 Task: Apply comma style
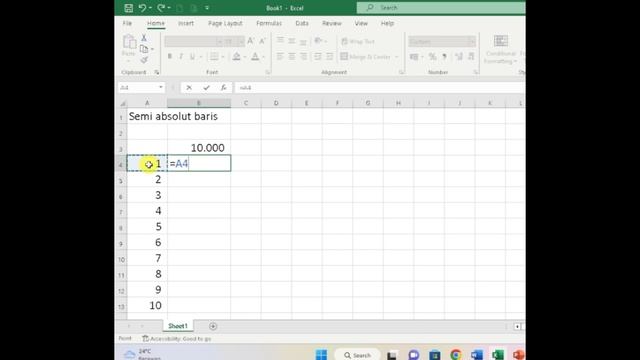tap(444, 57)
